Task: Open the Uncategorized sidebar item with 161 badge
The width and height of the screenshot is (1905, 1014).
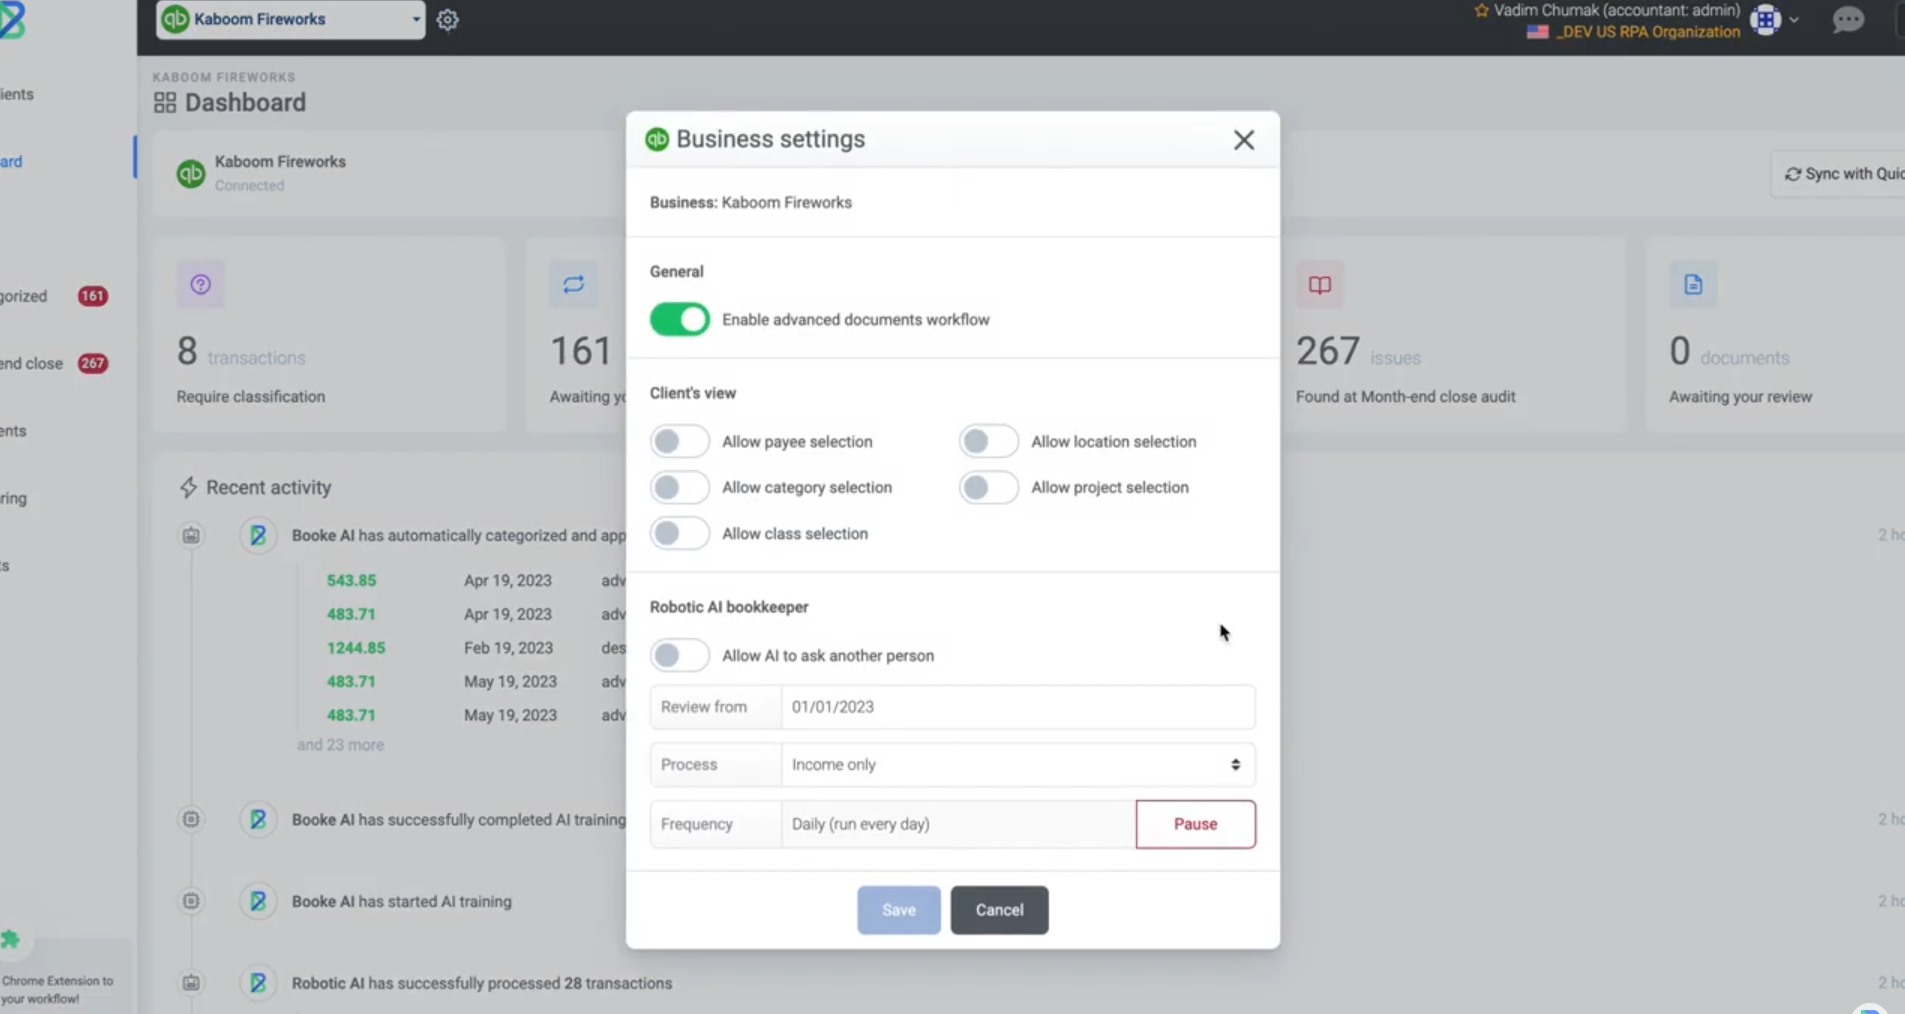Action: [x=53, y=296]
